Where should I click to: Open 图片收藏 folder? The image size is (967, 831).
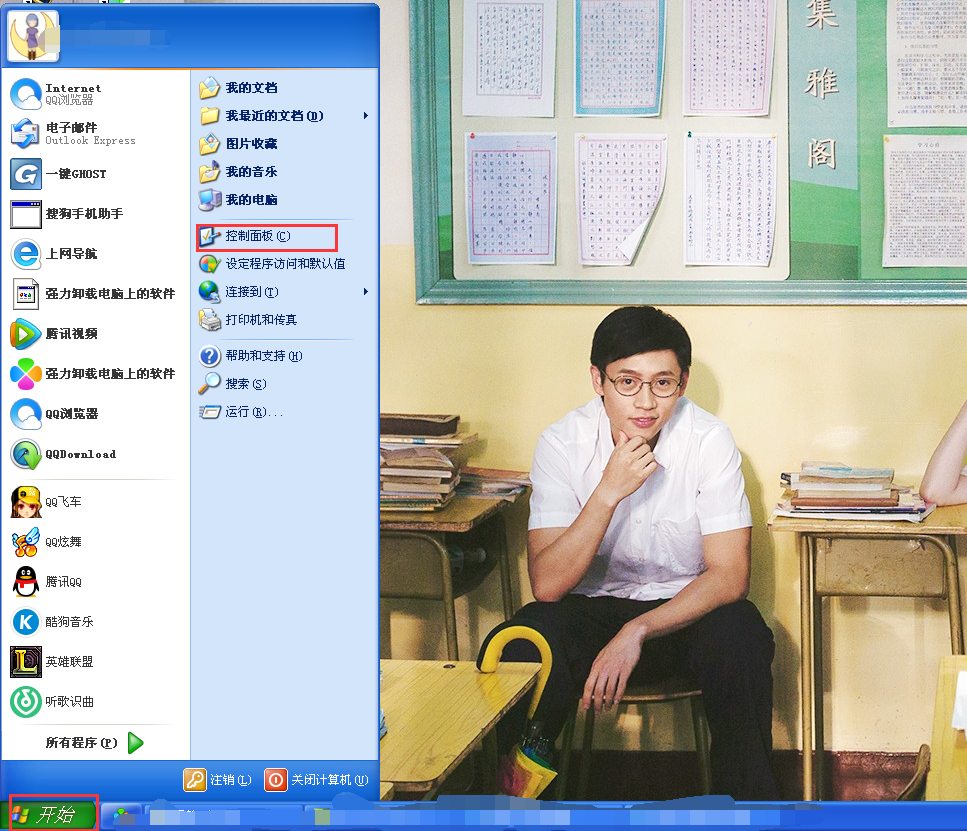click(x=284, y=144)
